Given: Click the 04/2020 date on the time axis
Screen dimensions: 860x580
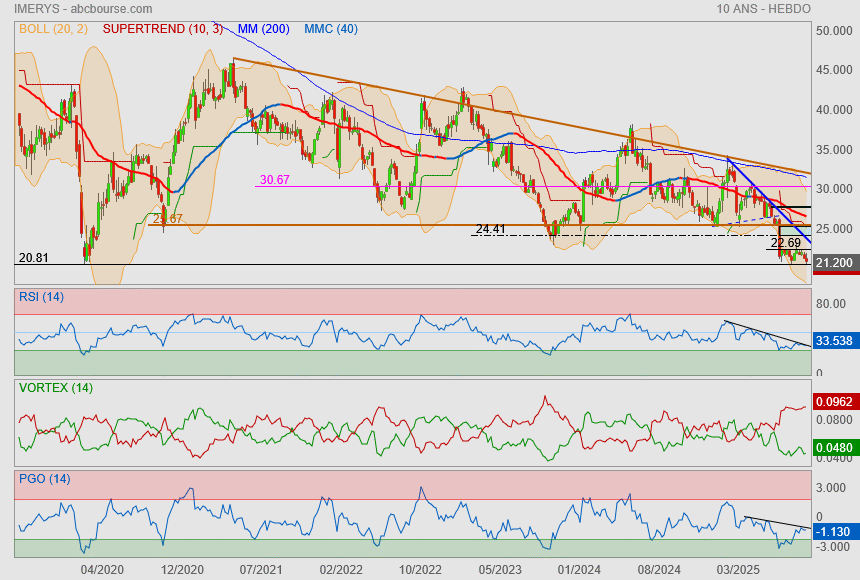Looking at the screenshot, I should click(101, 569).
